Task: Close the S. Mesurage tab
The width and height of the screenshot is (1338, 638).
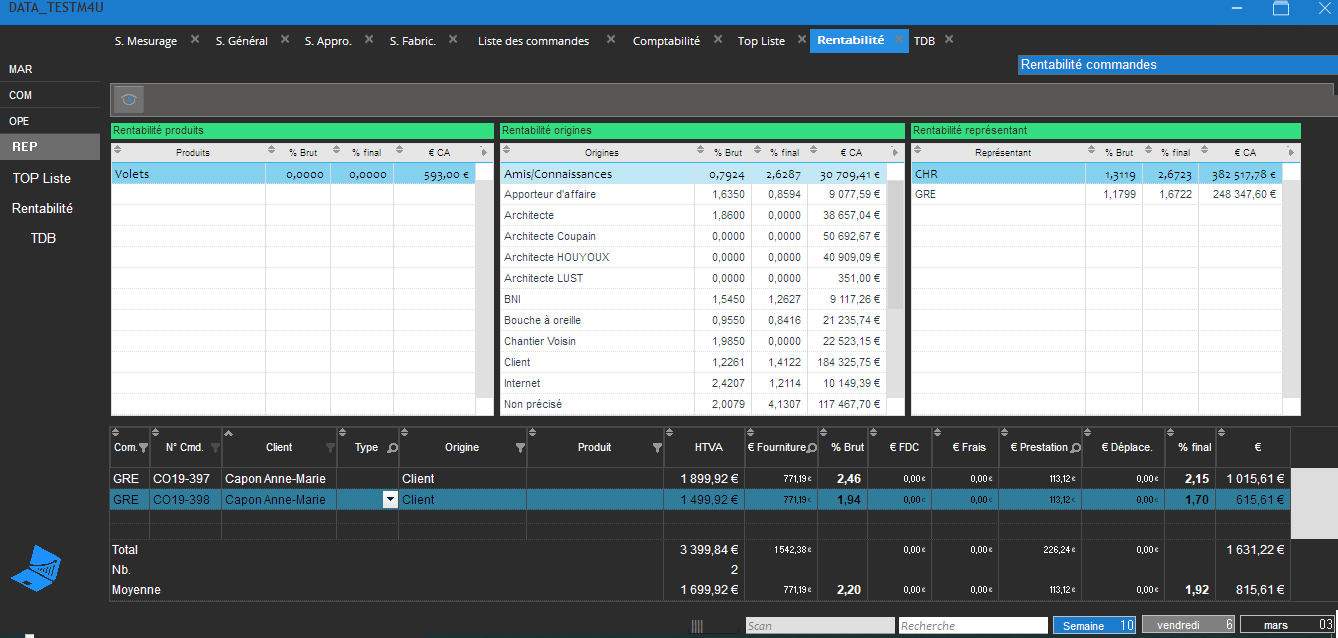Action: 195,40
